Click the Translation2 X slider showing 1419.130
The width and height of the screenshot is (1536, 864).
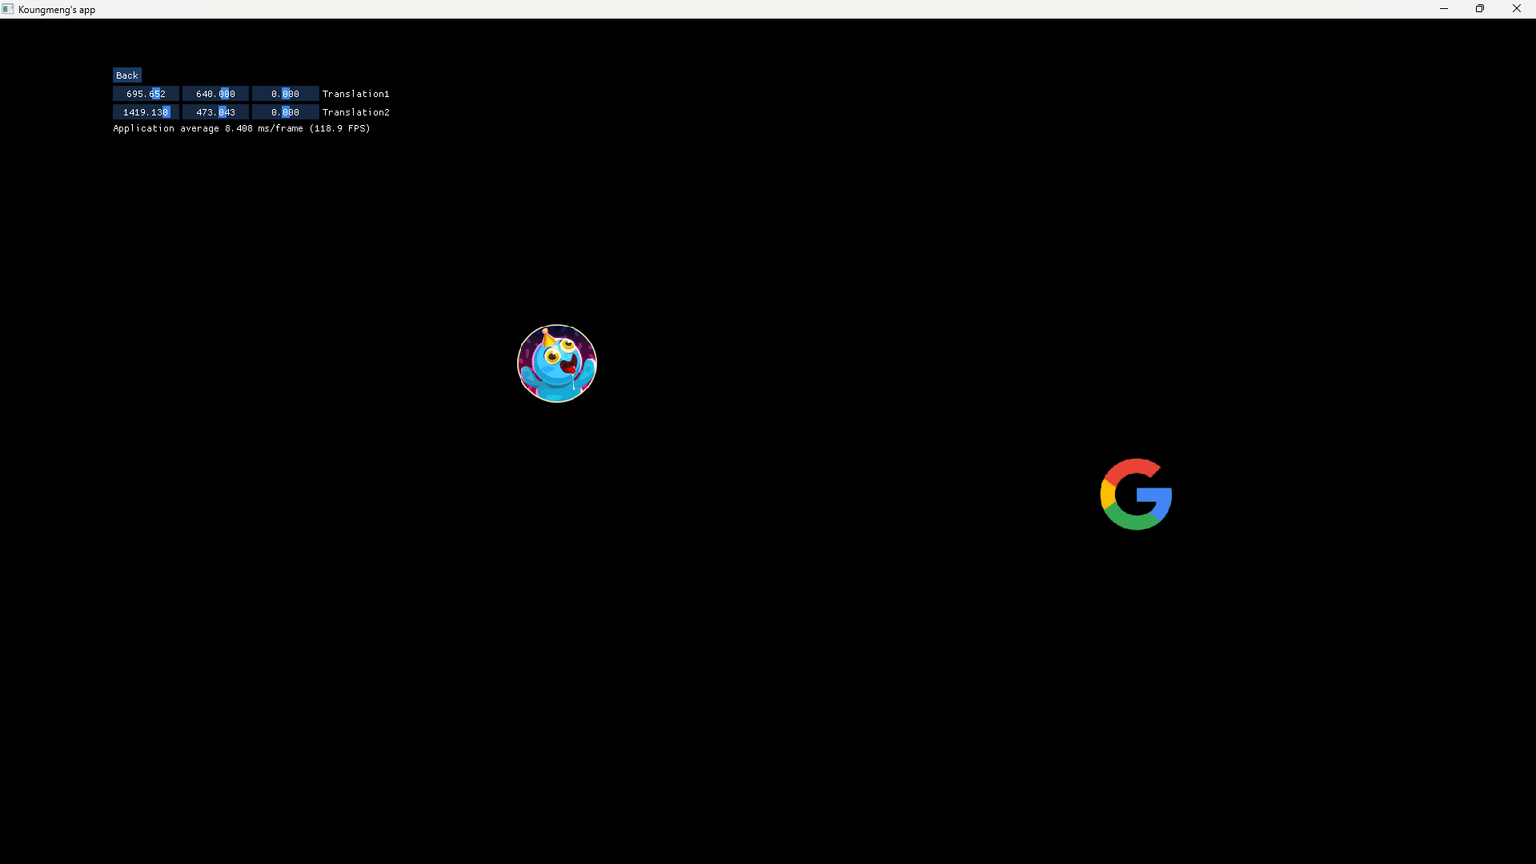146,112
